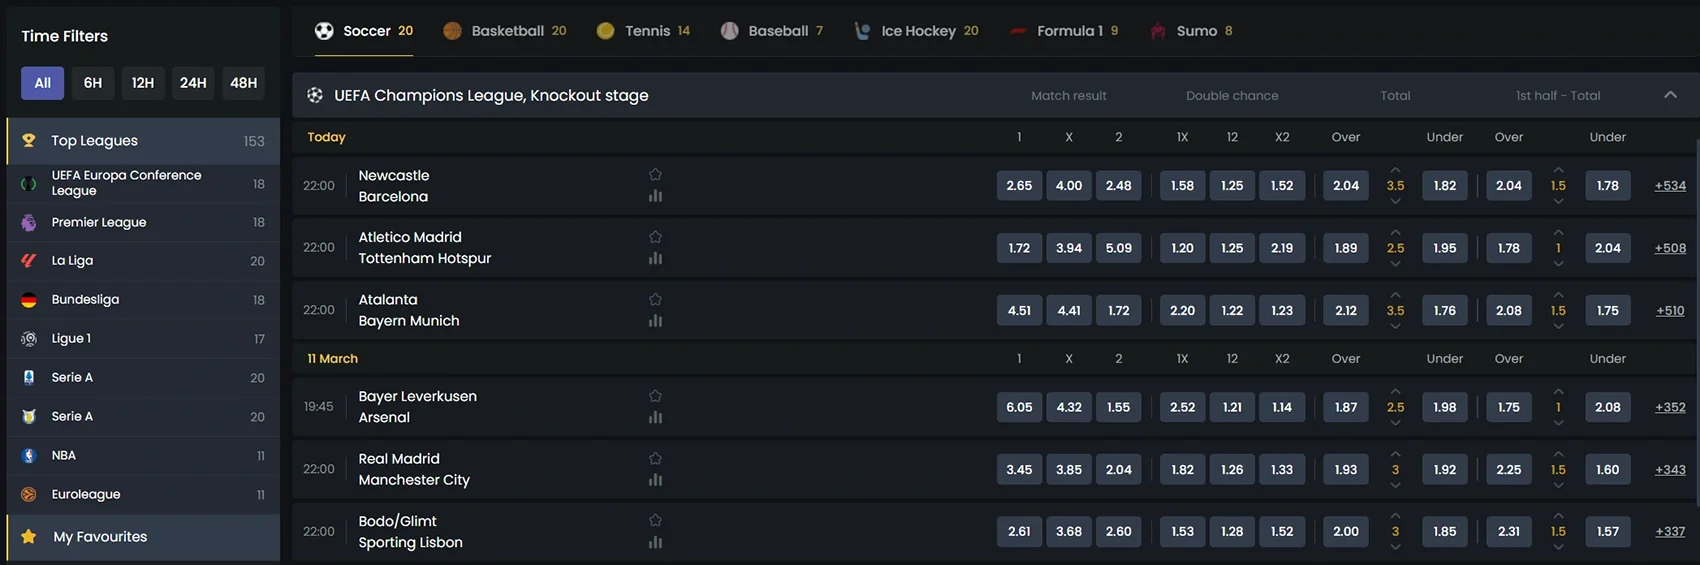Open +337 markets for Bodo/Glimt match
The image size is (1700, 565).
1670,531
